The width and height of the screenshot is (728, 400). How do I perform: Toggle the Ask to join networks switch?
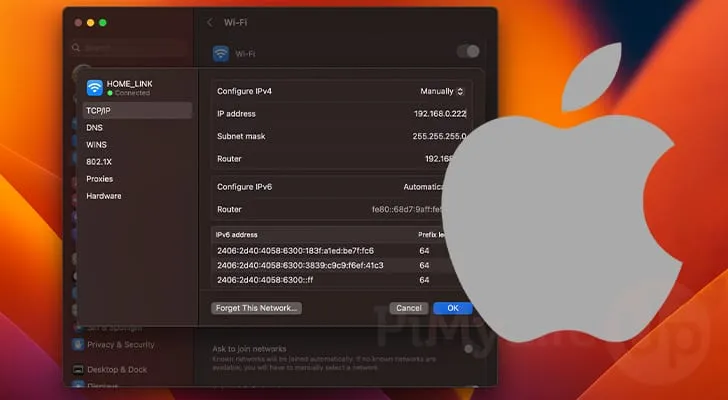(x=467, y=349)
